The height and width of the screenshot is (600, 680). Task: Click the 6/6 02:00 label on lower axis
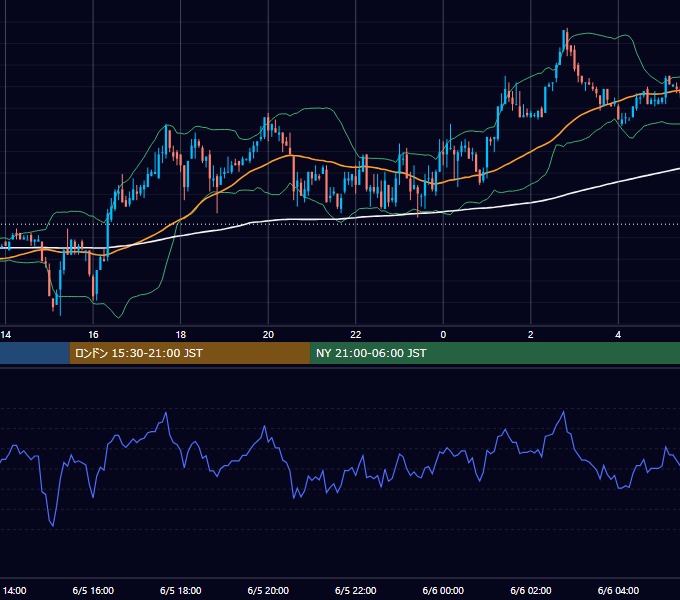tap(531, 590)
